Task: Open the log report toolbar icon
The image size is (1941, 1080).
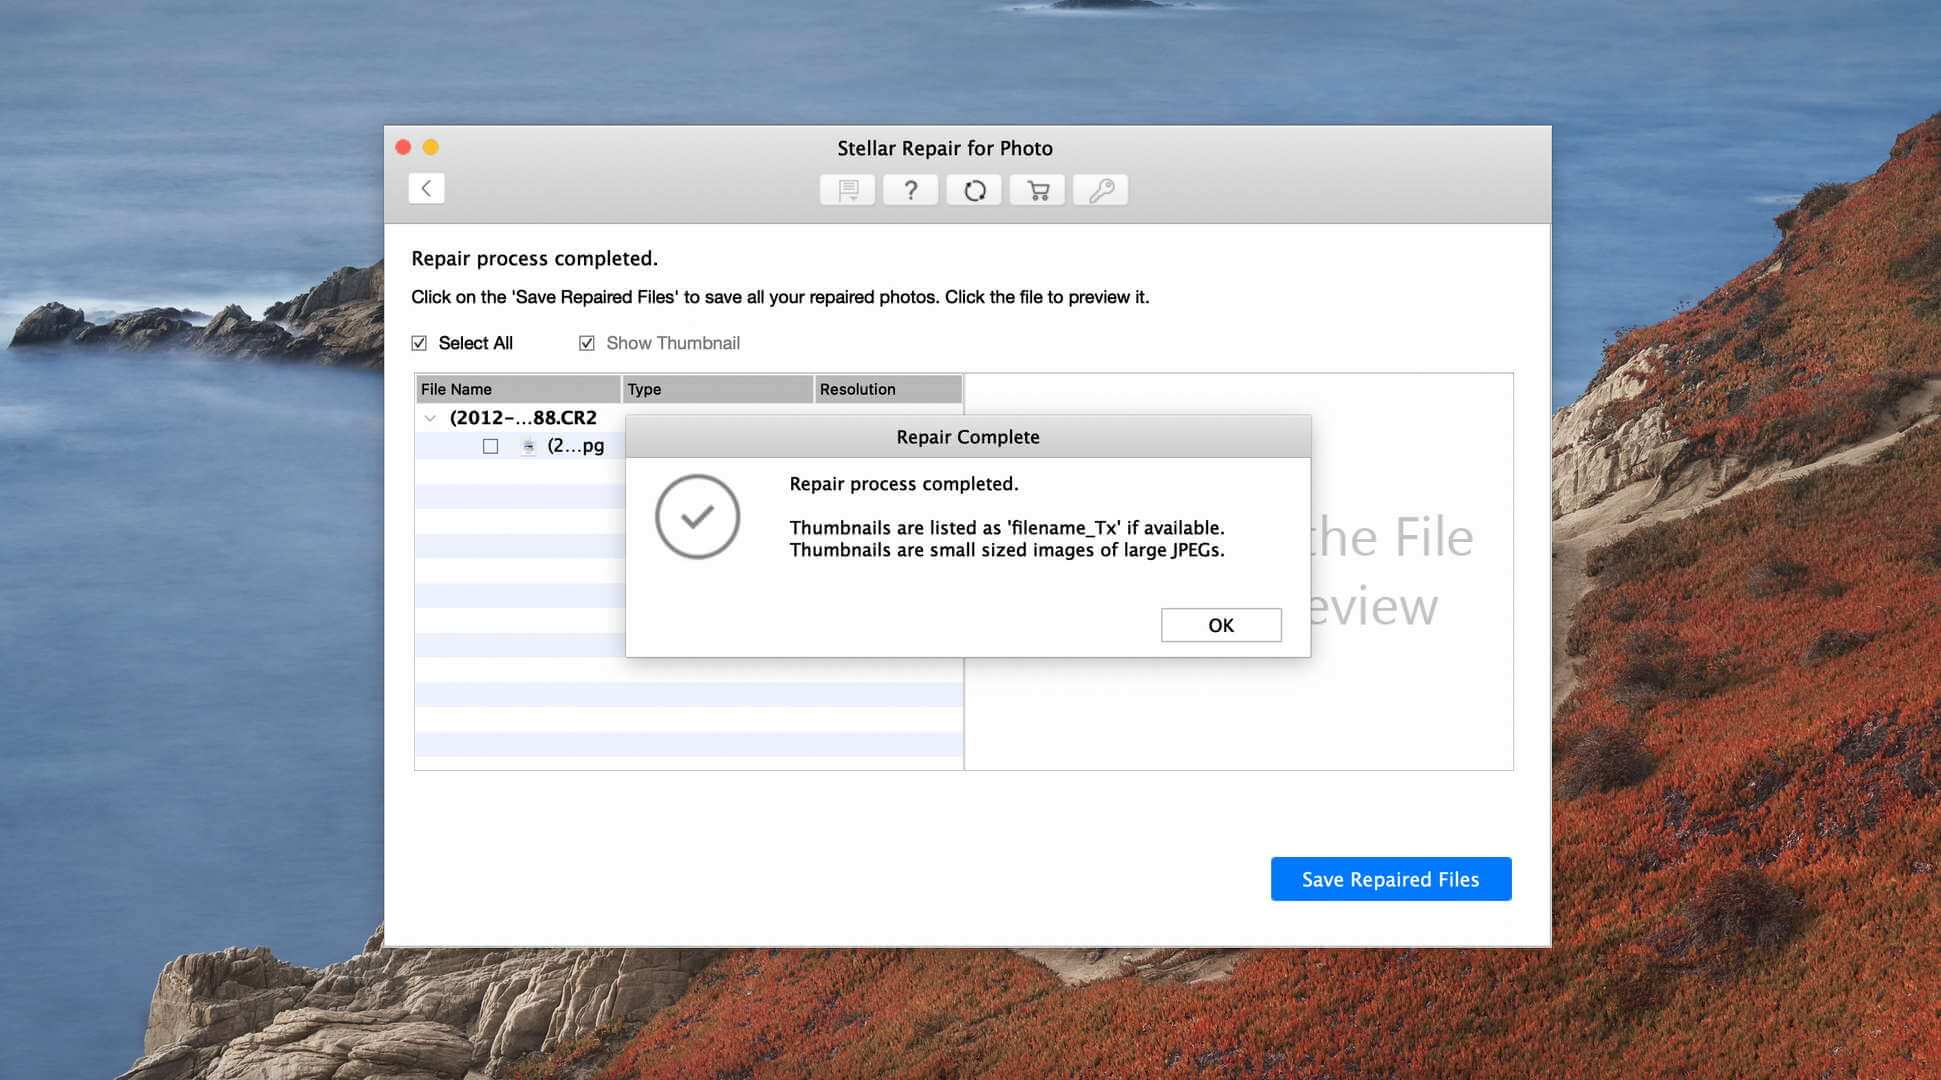Action: [848, 190]
